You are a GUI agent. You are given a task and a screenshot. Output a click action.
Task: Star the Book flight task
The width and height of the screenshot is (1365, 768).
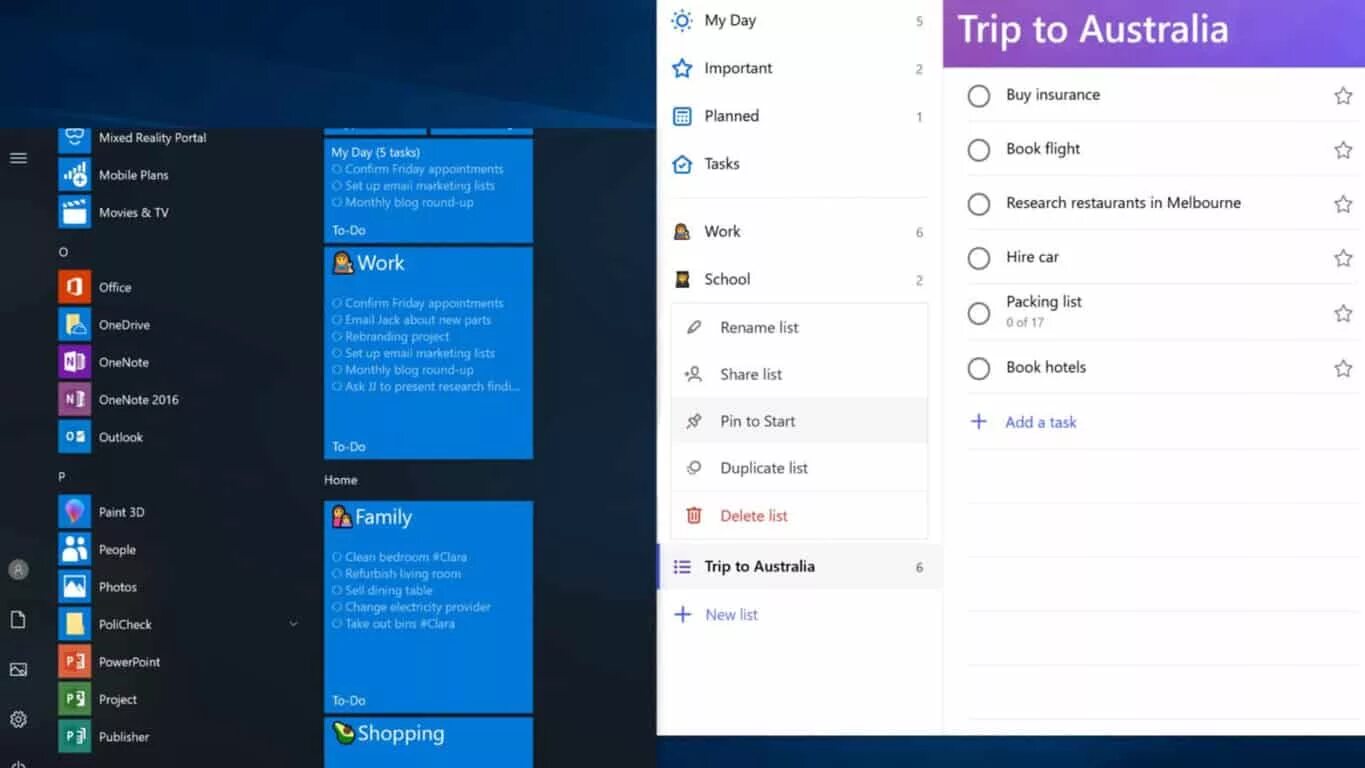(x=1343, y=150)
